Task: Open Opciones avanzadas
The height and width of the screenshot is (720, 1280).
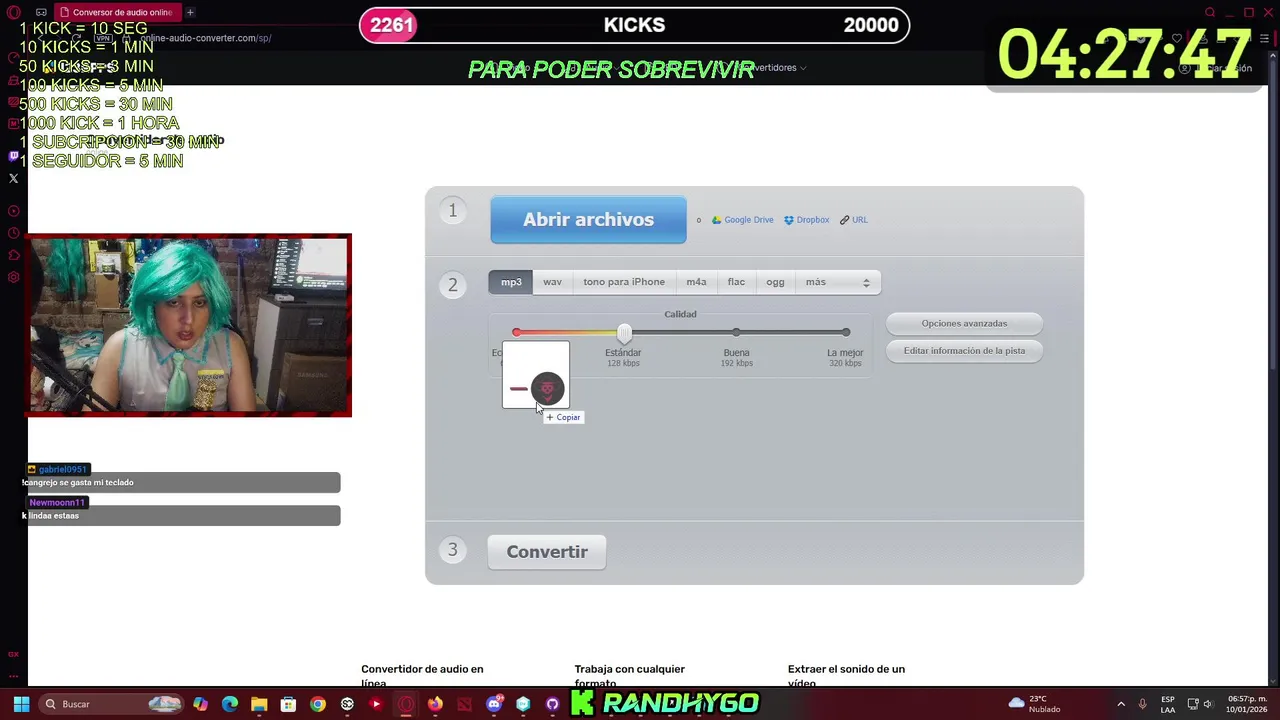Action: pyautogui.click(x=964, y=323)
